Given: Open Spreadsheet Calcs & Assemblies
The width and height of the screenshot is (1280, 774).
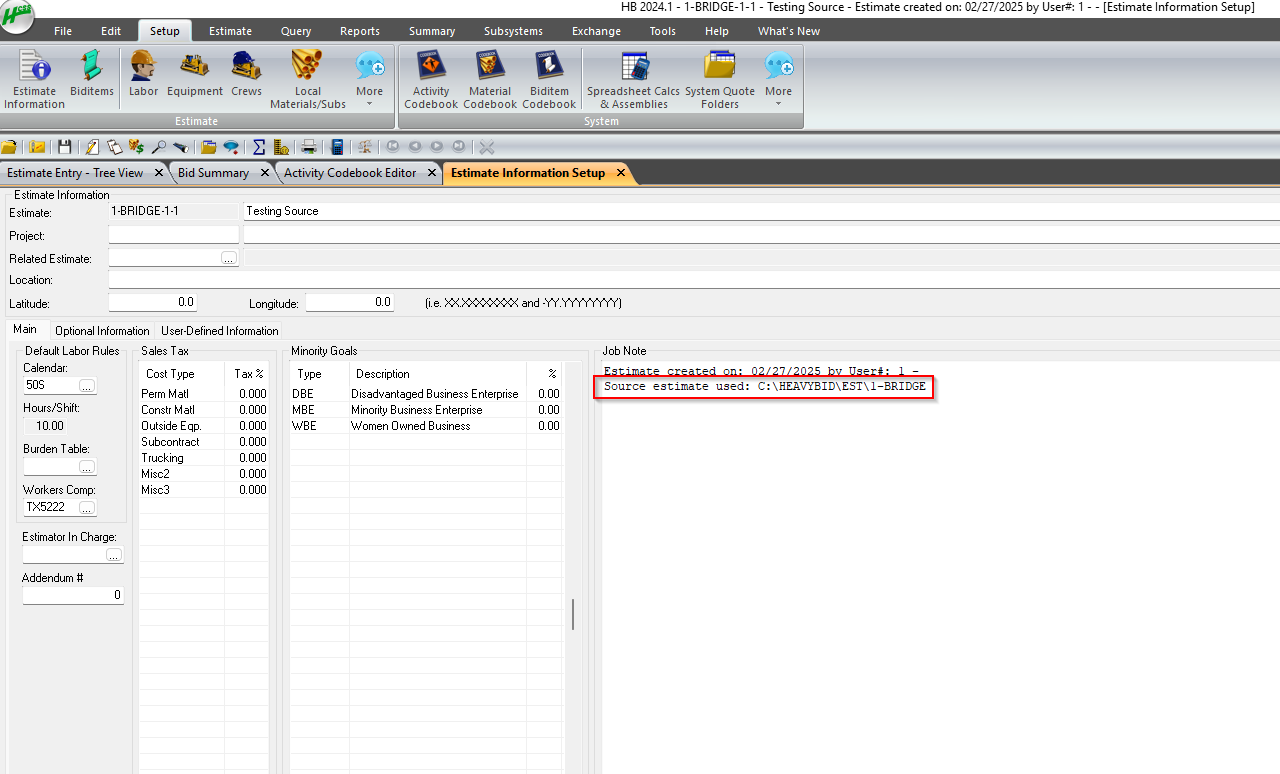Looking at the screenshot, I should (x=633, y=80).
